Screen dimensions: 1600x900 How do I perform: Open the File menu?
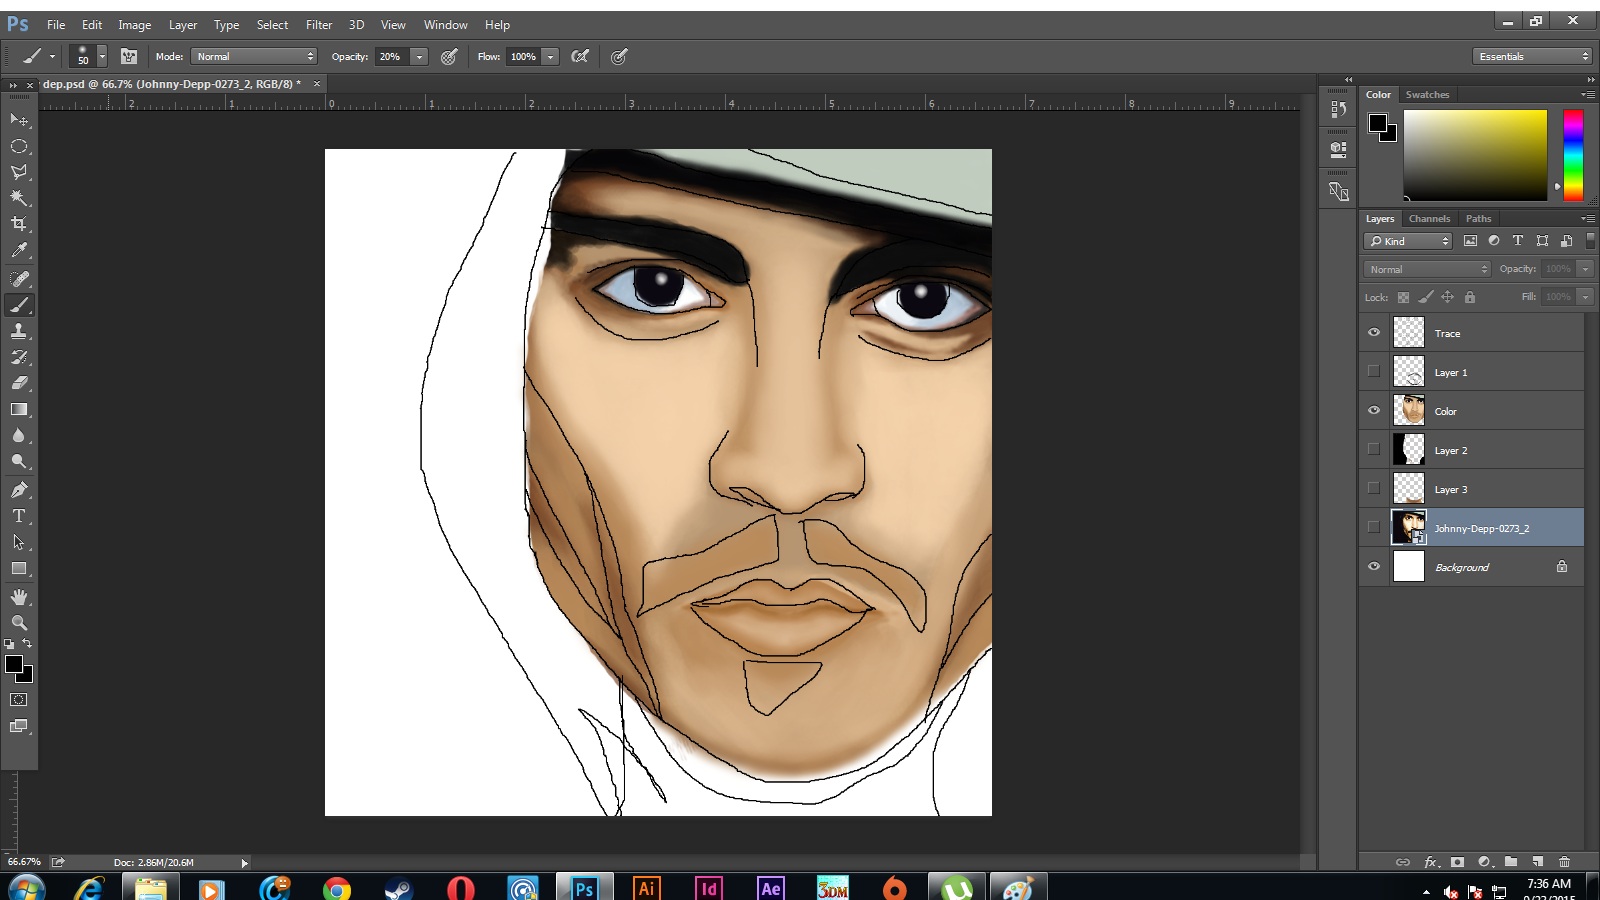56,25
